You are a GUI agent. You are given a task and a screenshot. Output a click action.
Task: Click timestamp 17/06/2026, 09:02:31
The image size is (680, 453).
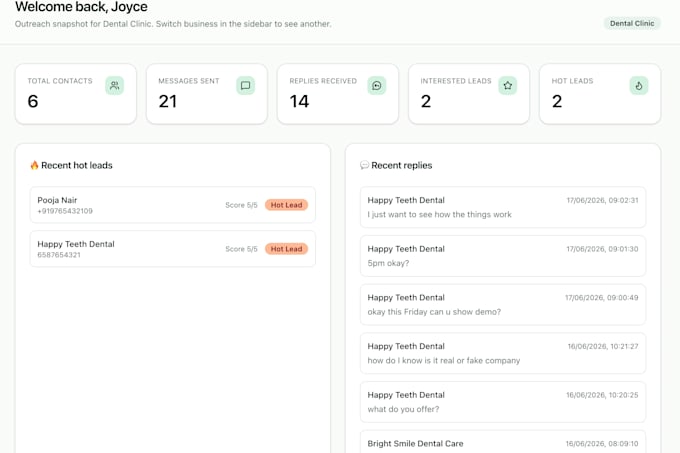[602, 200]
